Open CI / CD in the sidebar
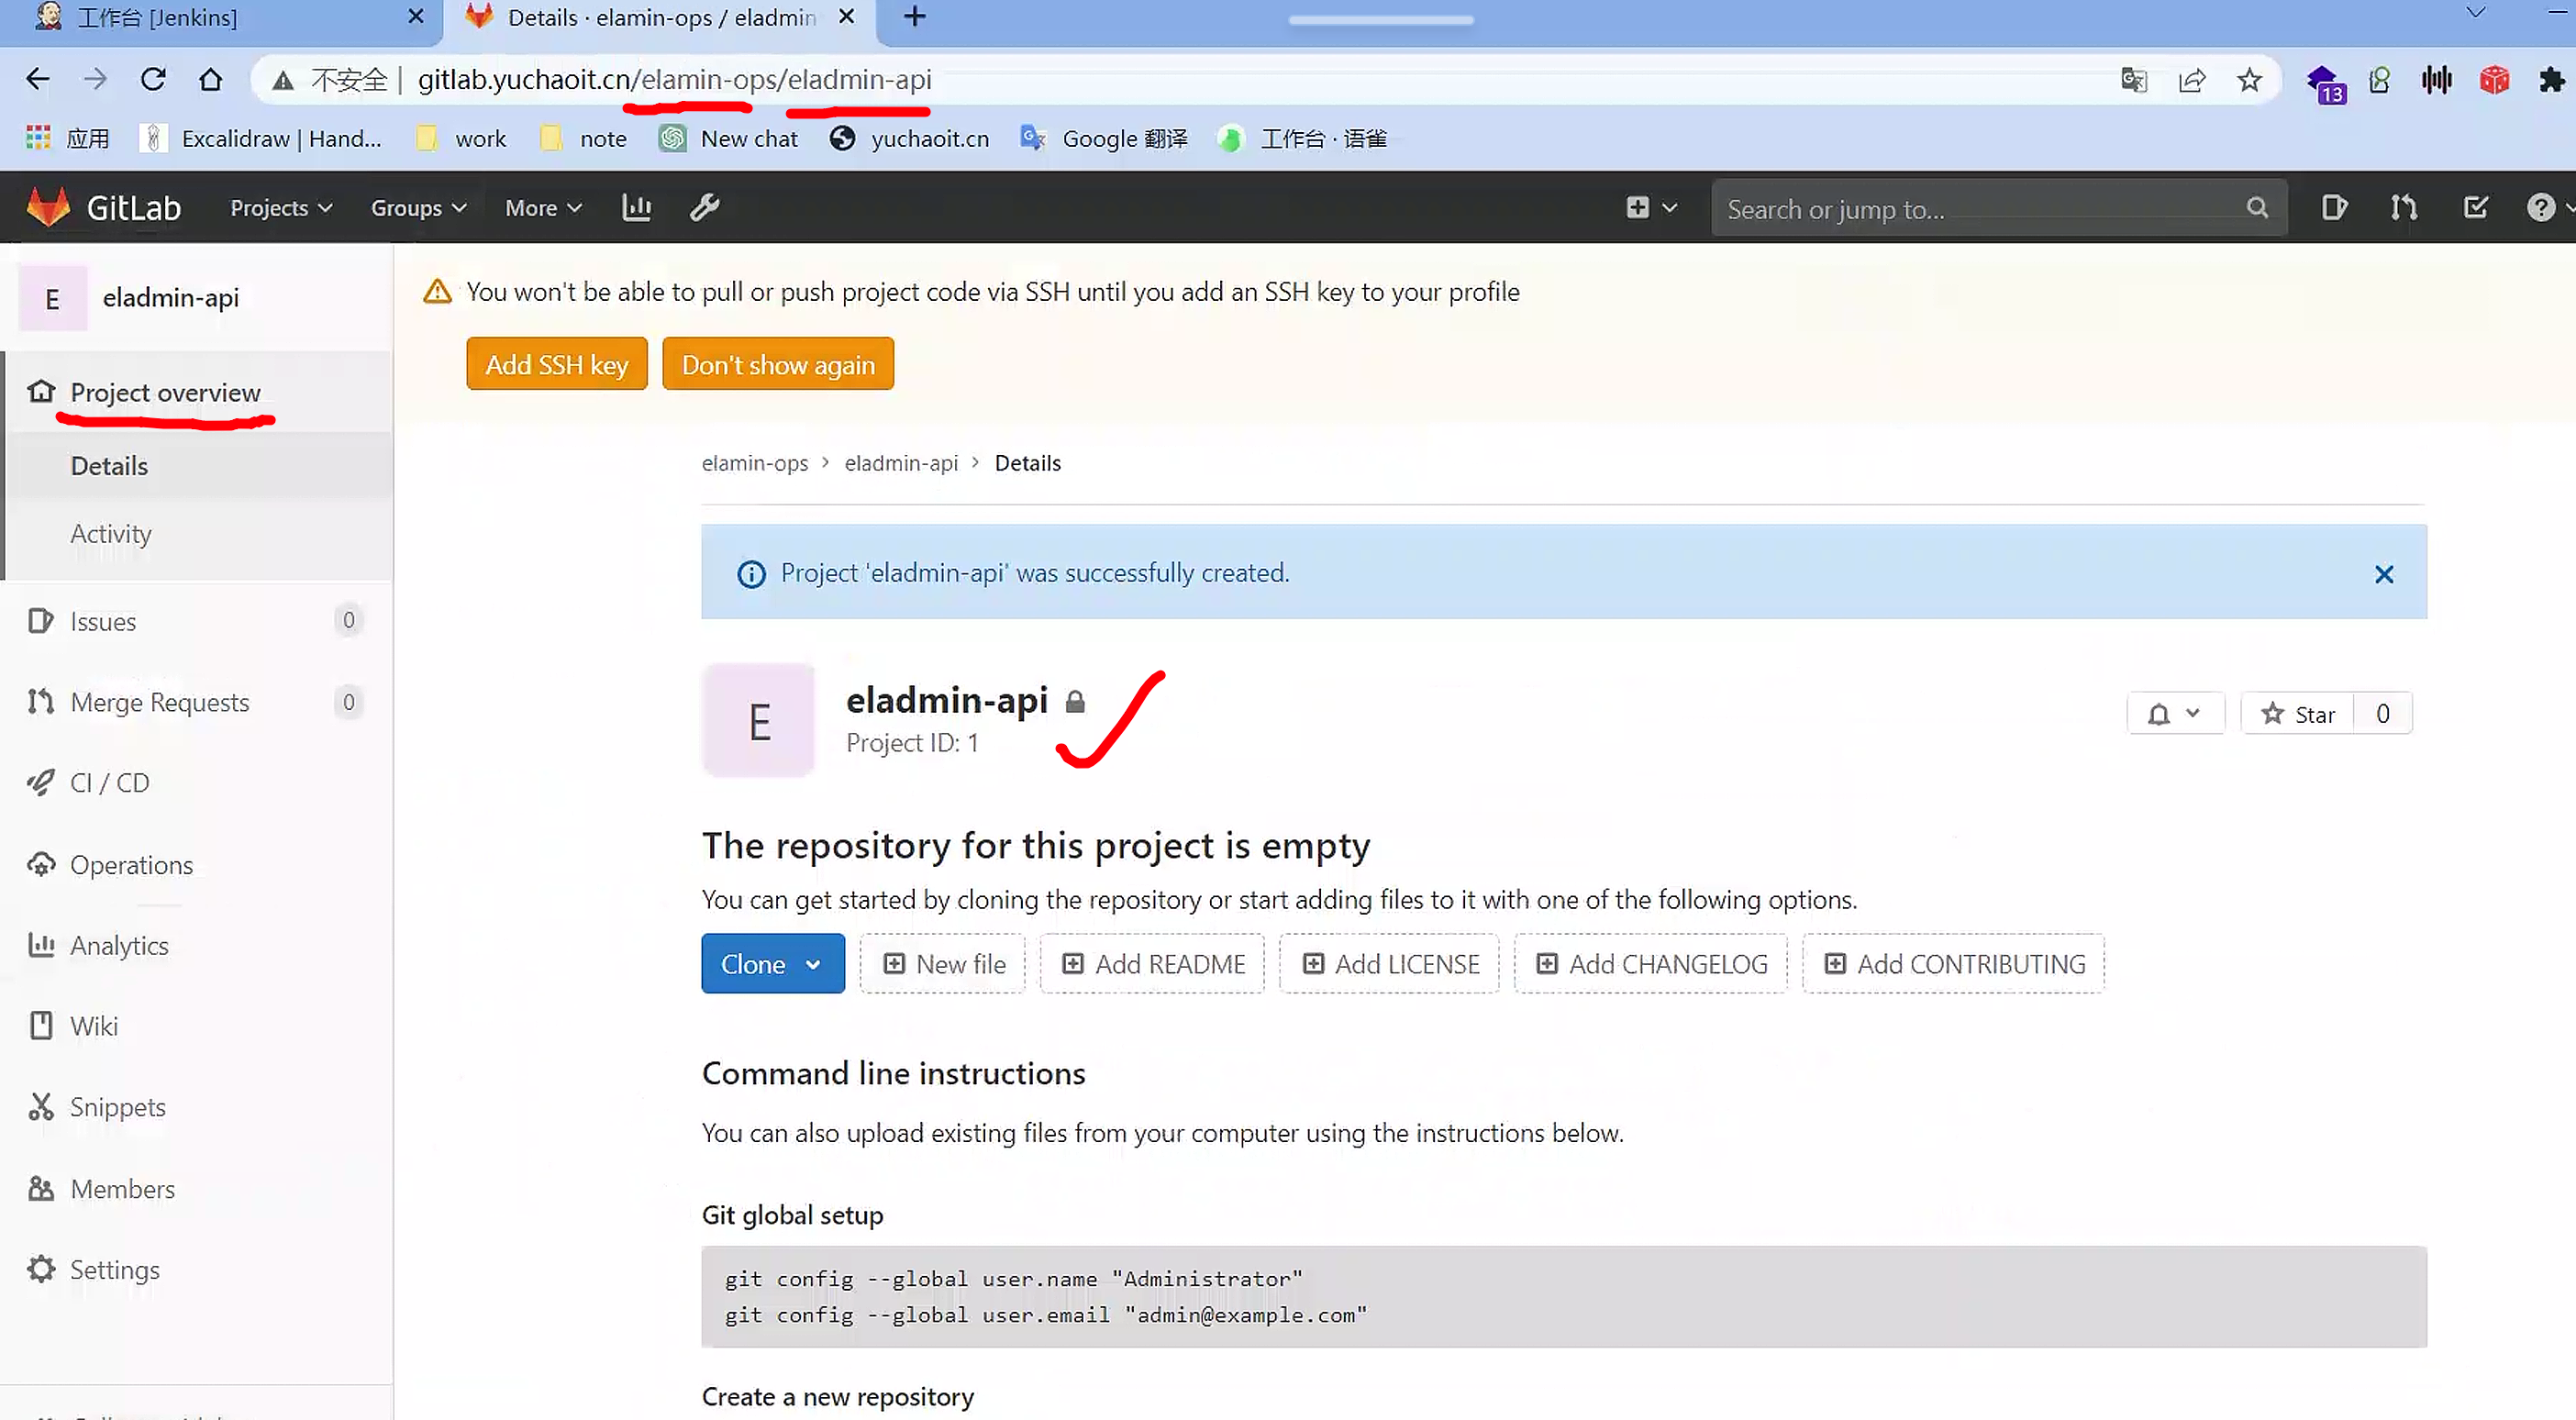Image resolution: width=2576 pixels, height=1420 pixels. pos(109,783)
